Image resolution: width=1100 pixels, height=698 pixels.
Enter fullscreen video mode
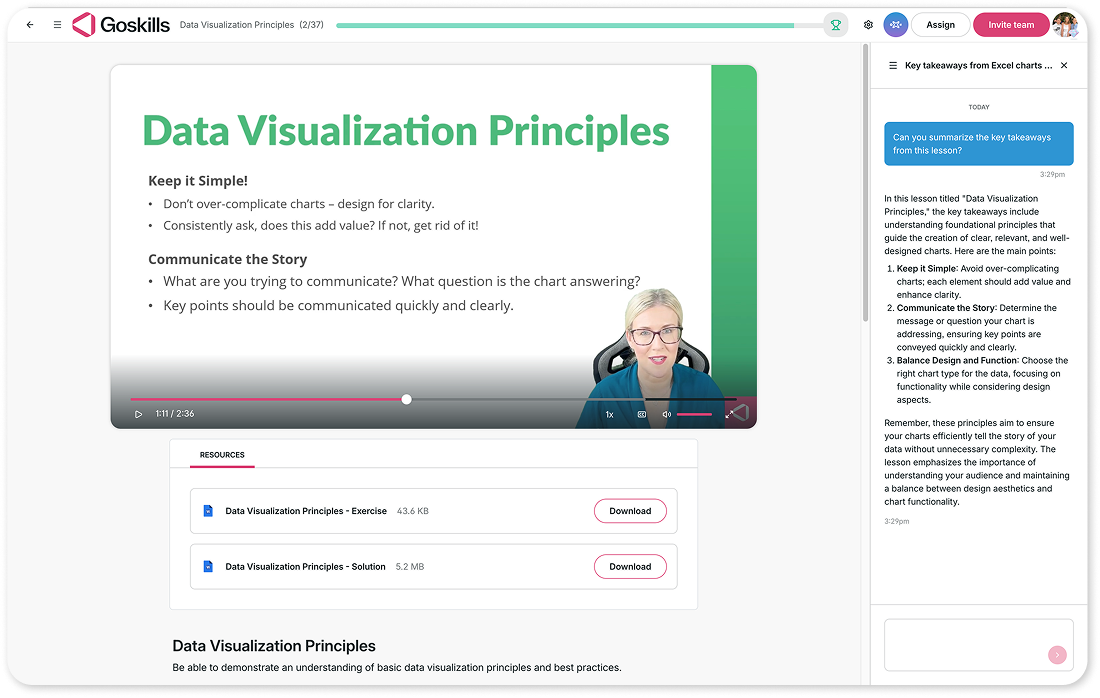pyautogui.click(x=730, y=415)
